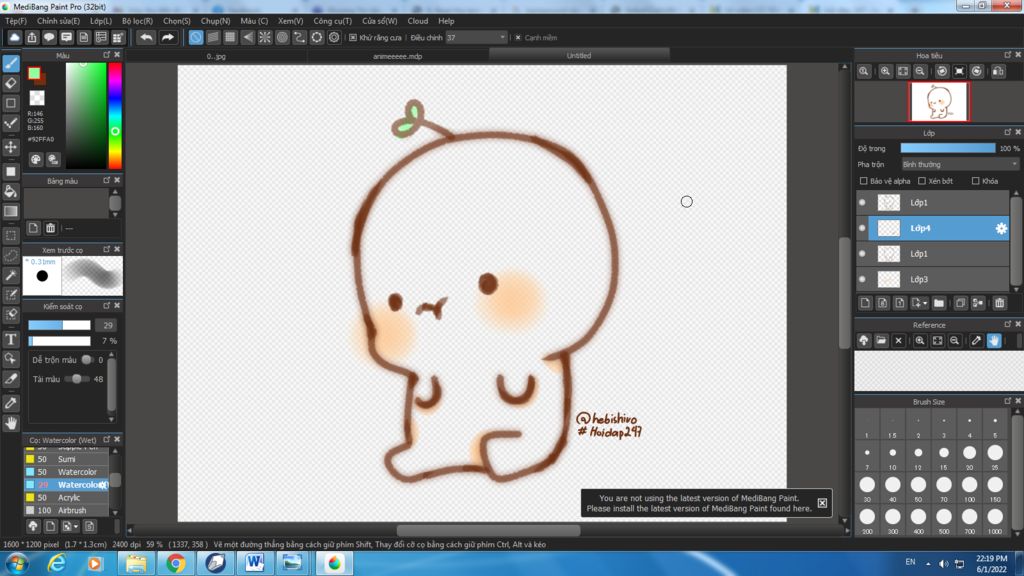Select the Lasso selection tool
This screenshot has height=576, width=1024.
(x=11, y=255)
